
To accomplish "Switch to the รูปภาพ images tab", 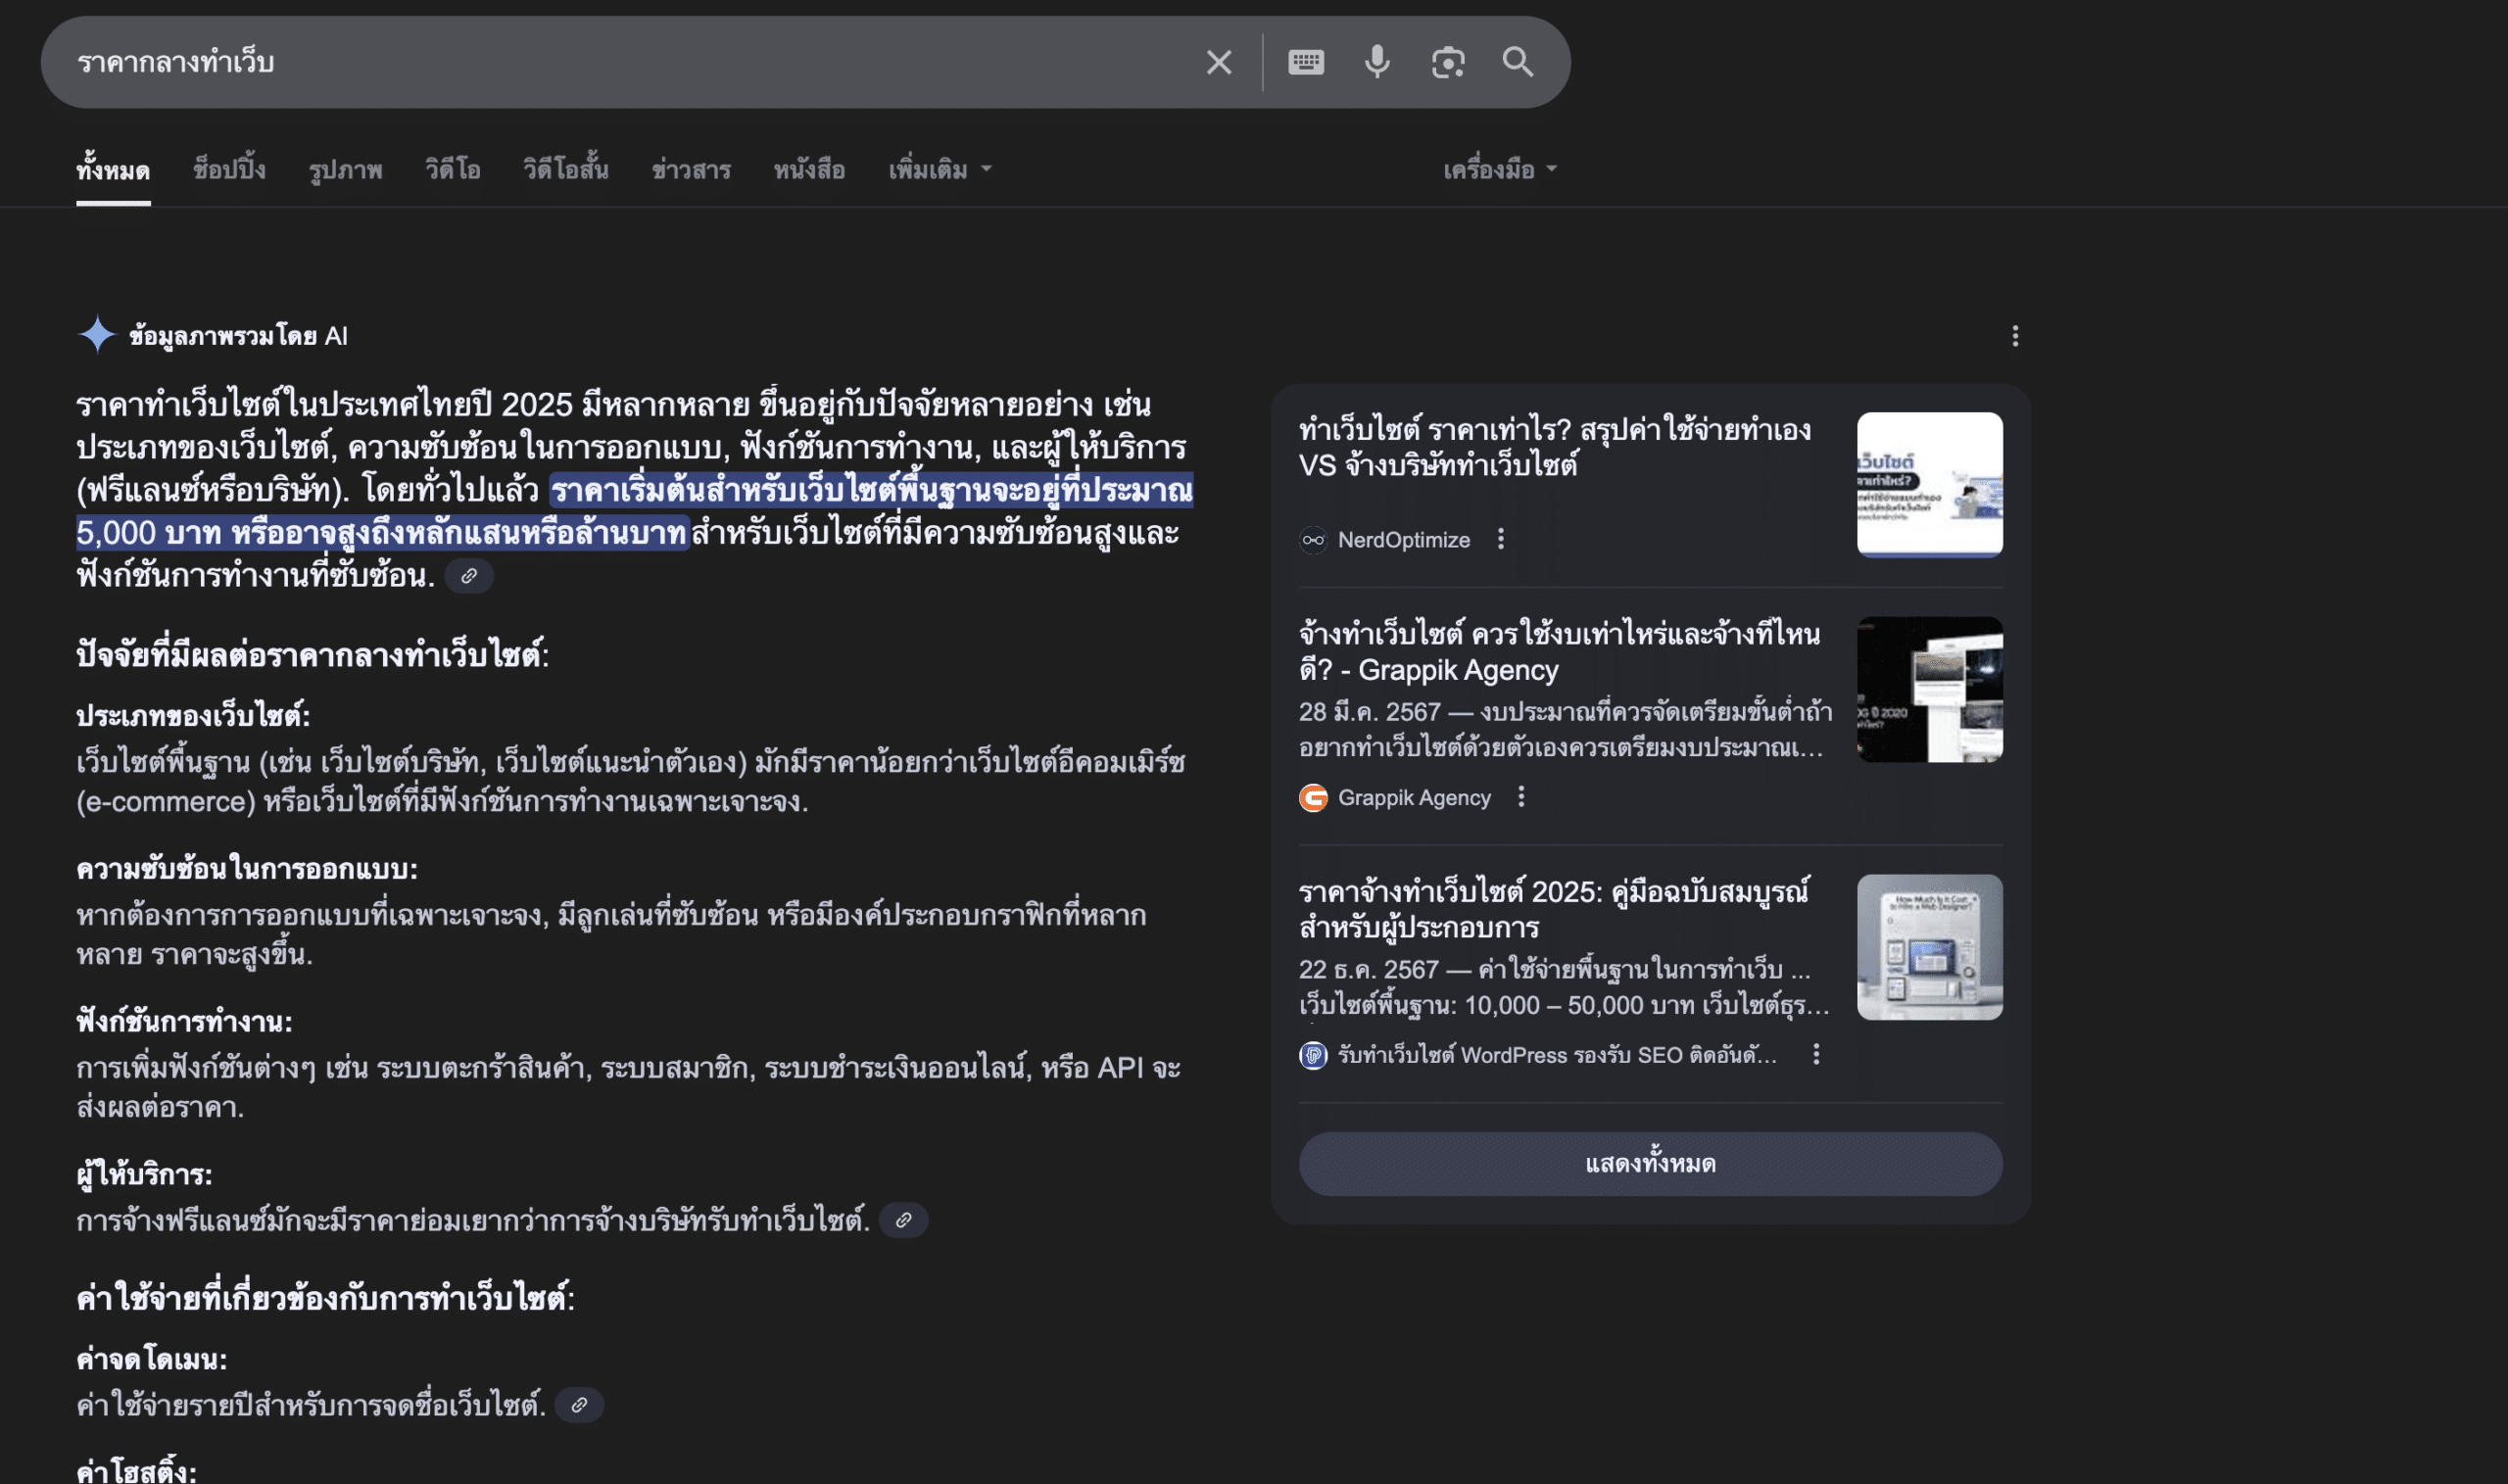I will [345, 170].
